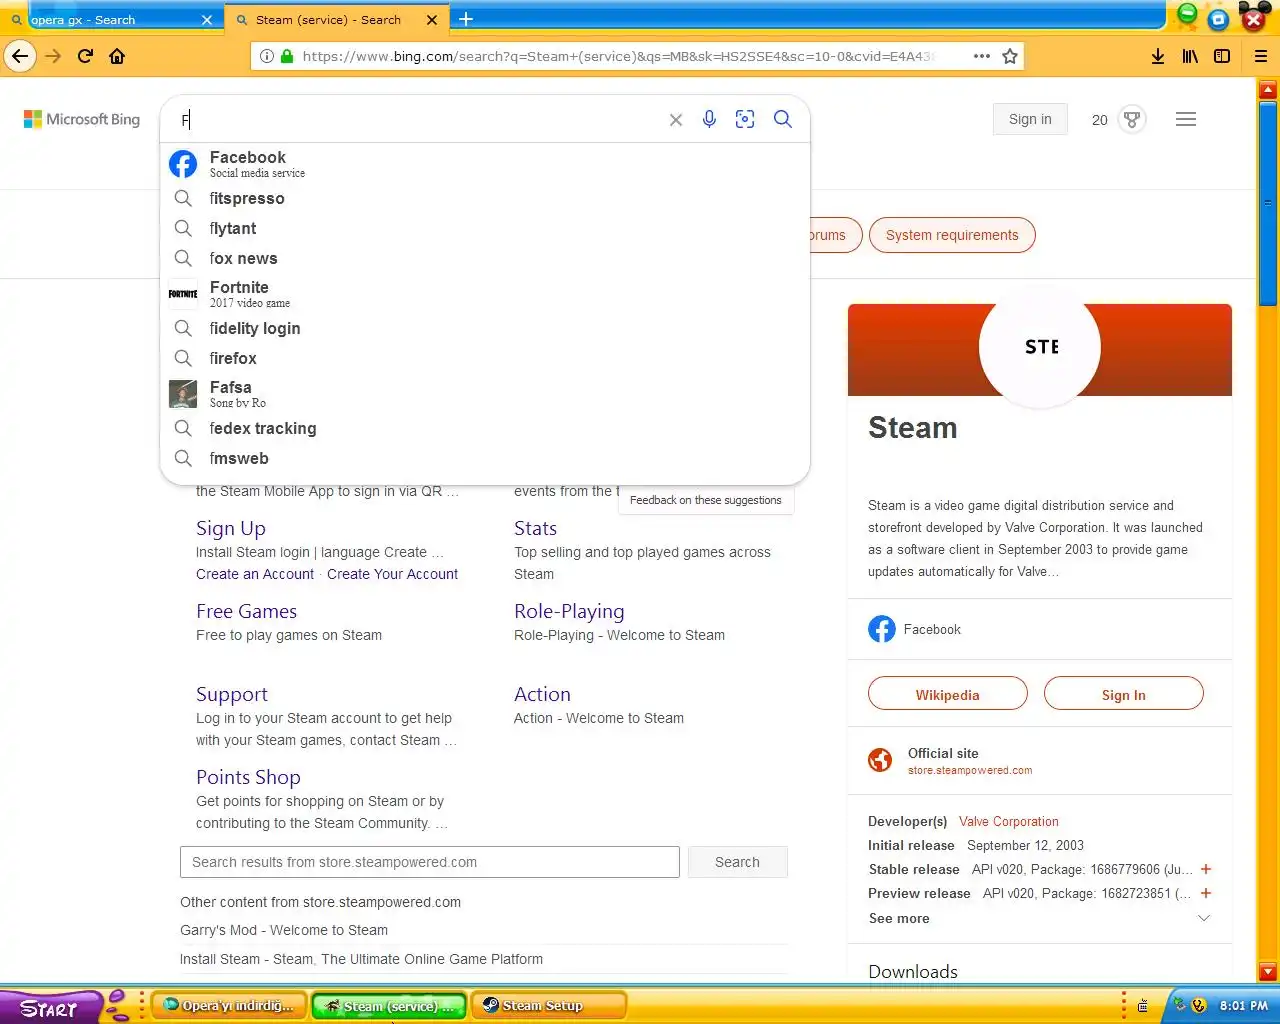Viewport: 1280px width, 1024px height.
Task: Click the Create Your Account link
Action: point(392,574)
